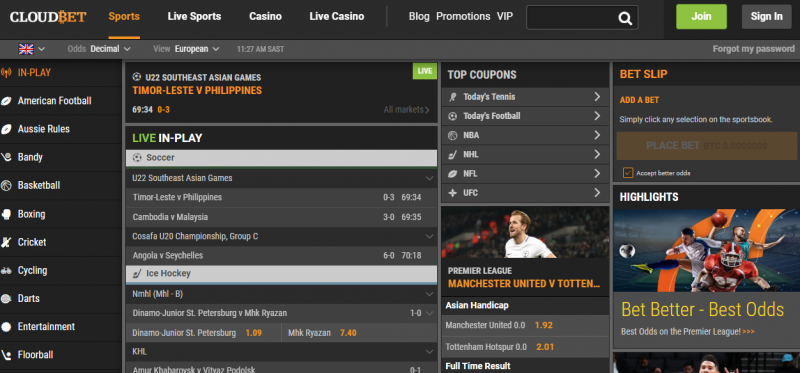Open the Promotions menu link

tap(463, 16)
